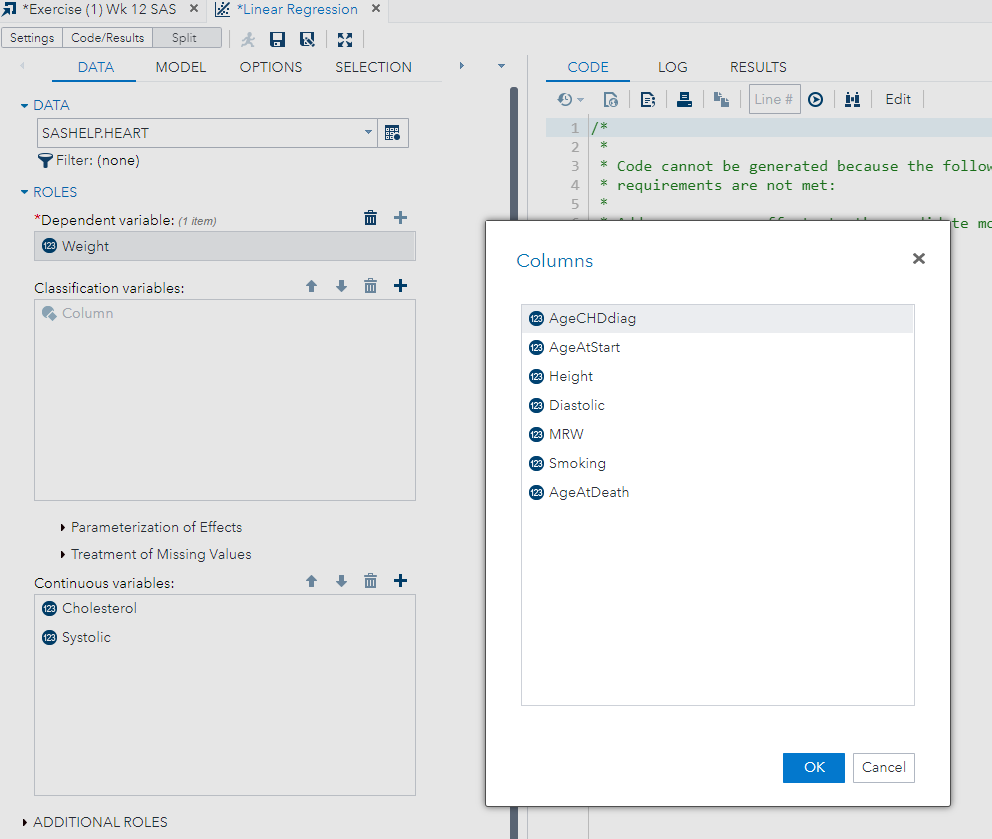Open the SASHELP.HEART data dropdown
The image size is (992, 839).
click(x=368, y=133)
